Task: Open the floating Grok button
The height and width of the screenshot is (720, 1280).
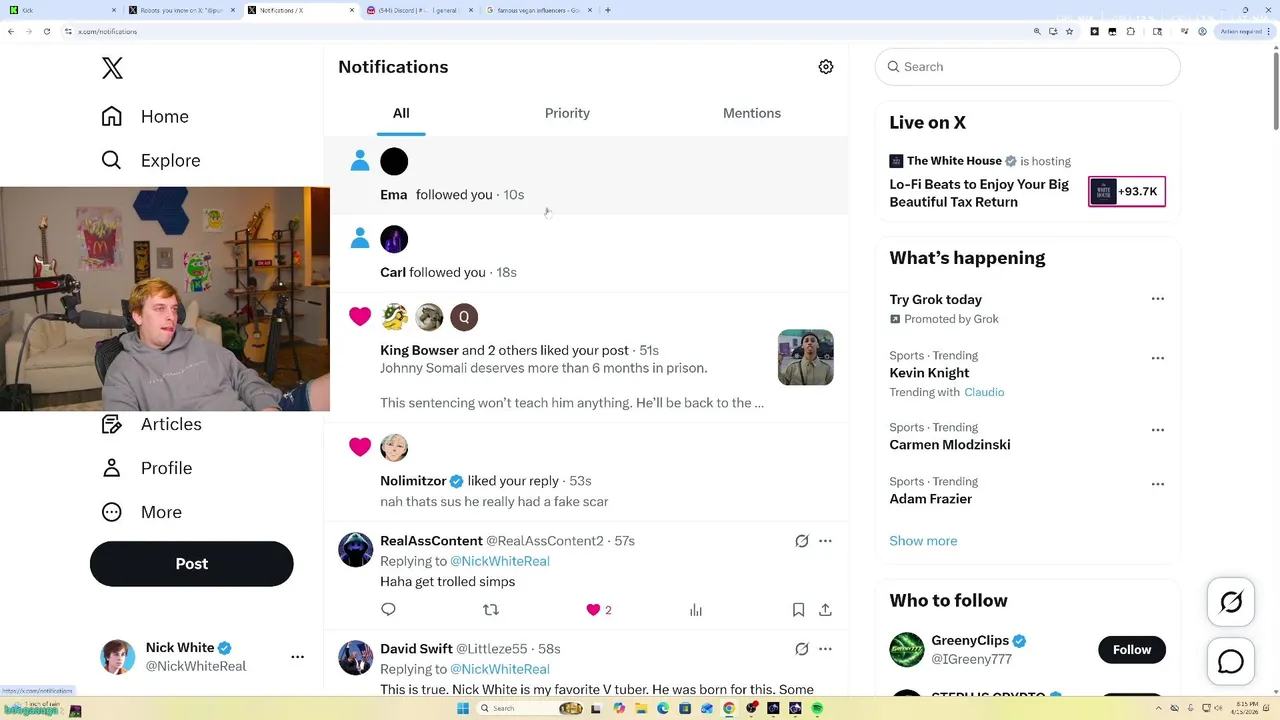Action: tap(1231, 602)
